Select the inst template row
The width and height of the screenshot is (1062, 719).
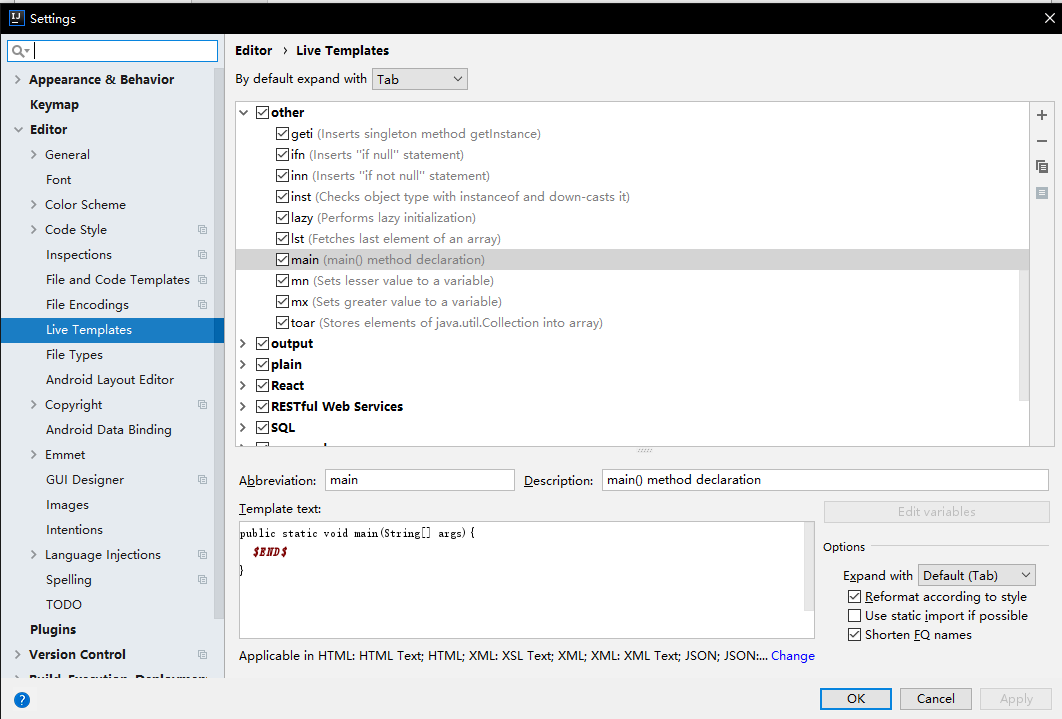click(632, 196)
